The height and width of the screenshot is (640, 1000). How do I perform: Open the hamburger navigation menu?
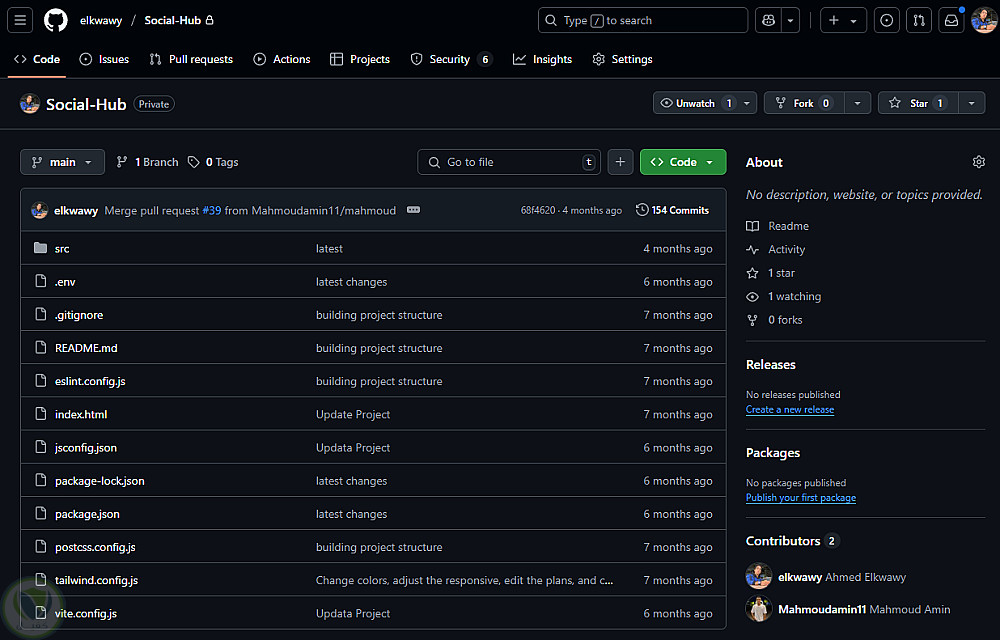(20, 20)
